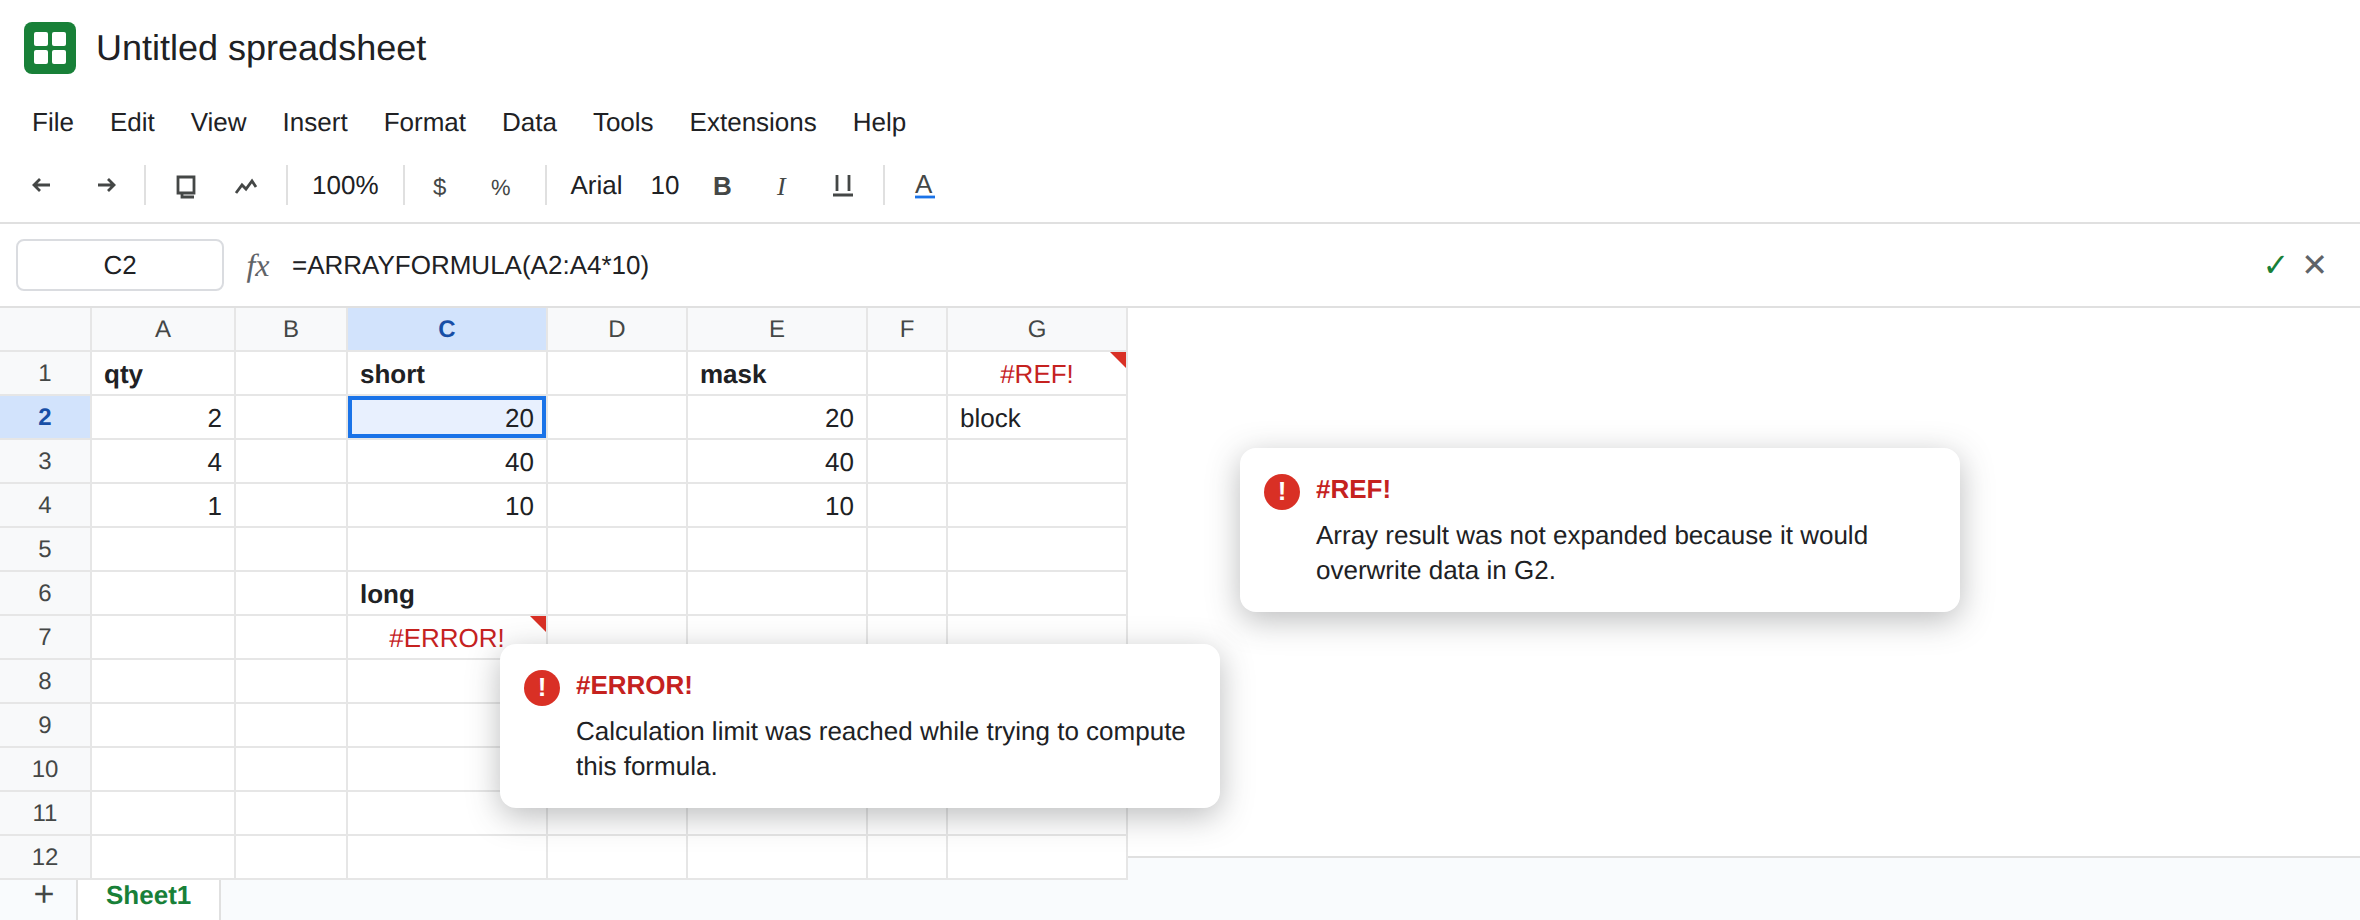Image resolution: width=2360 pixels, height=920 pixels.
Task: Click the print icon in toolbar
Action: pyautogui.click(x=186, y=186)
